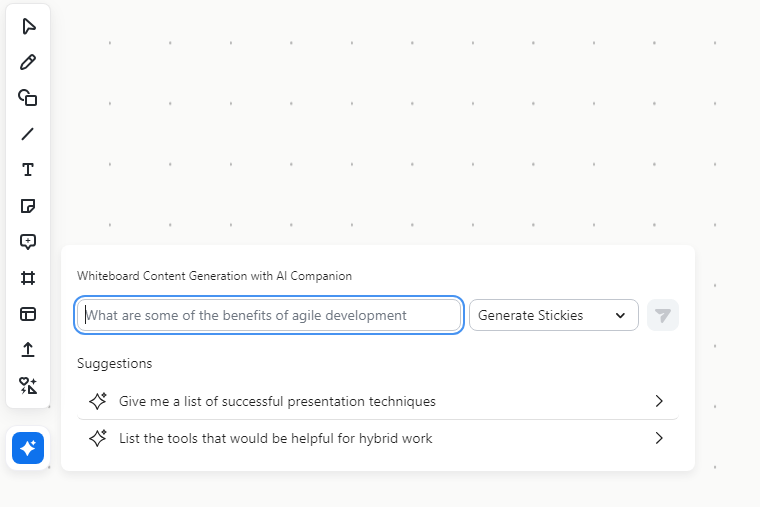Viewport: 760px width, 507px height.
Task: Expand chevron next to presentation techniques suggestion
Action: 659,401
